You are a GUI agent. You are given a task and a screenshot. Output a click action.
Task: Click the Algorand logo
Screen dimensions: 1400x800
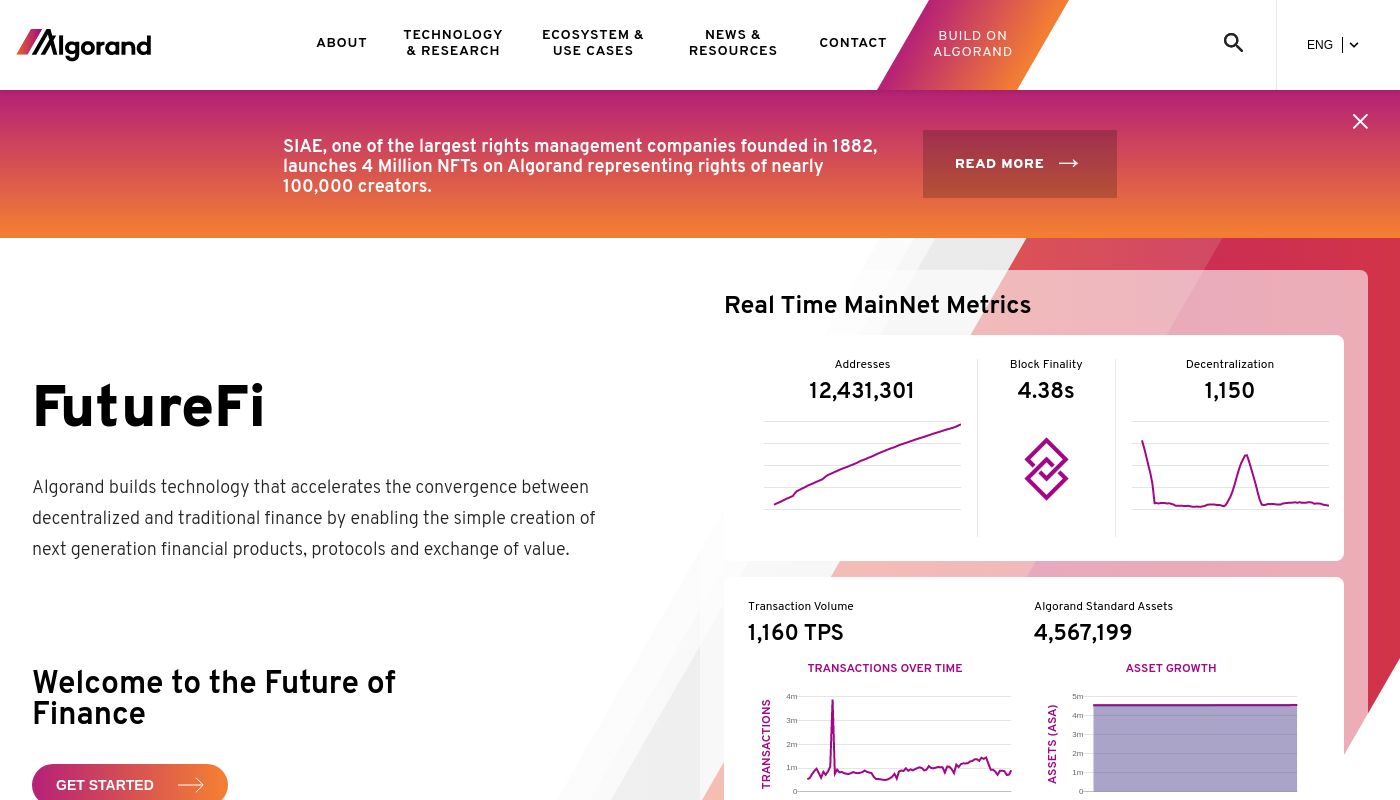point(84,45)
